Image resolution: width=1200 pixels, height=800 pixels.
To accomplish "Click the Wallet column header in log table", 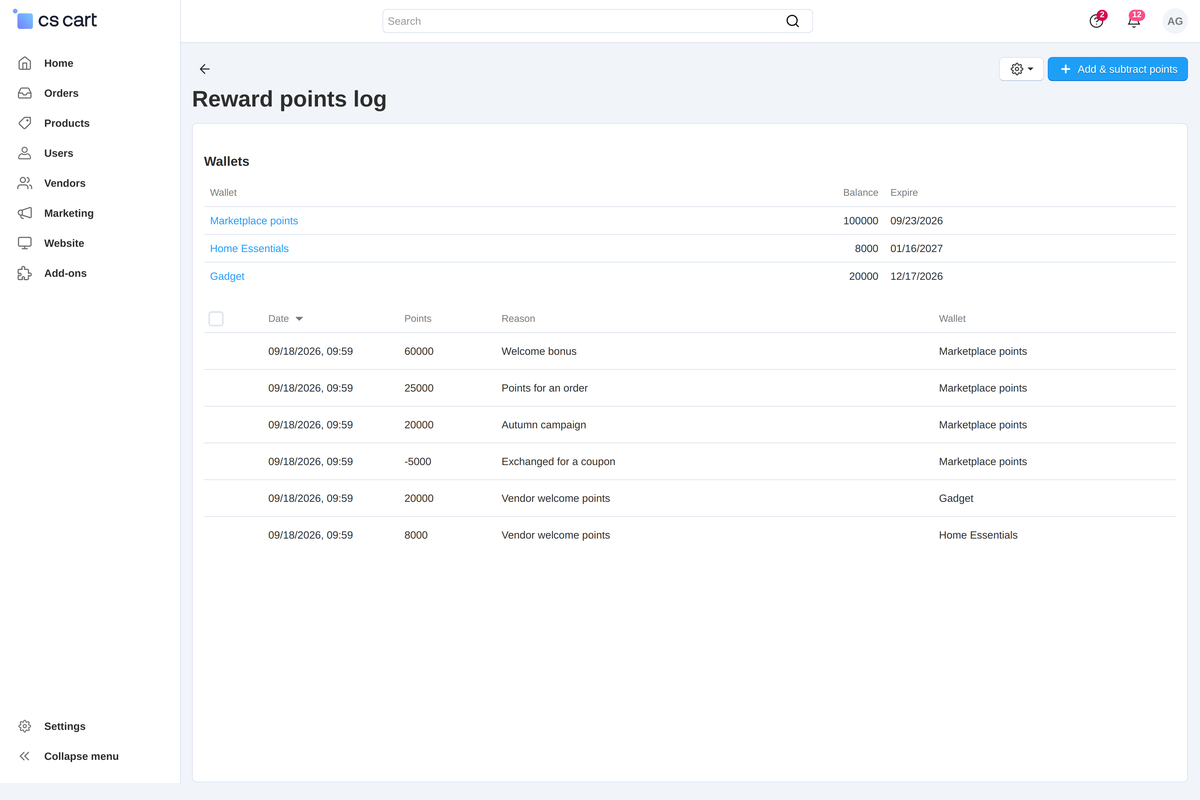I will [952, 319].
